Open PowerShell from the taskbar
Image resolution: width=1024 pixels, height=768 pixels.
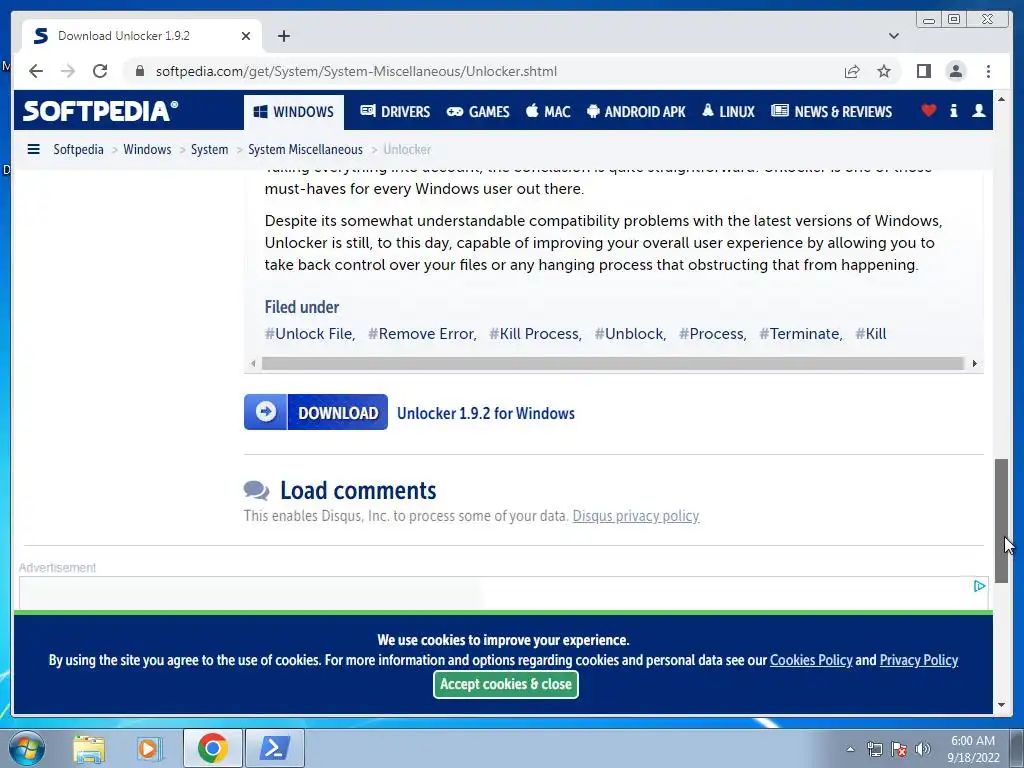click(x=274, y=748)
